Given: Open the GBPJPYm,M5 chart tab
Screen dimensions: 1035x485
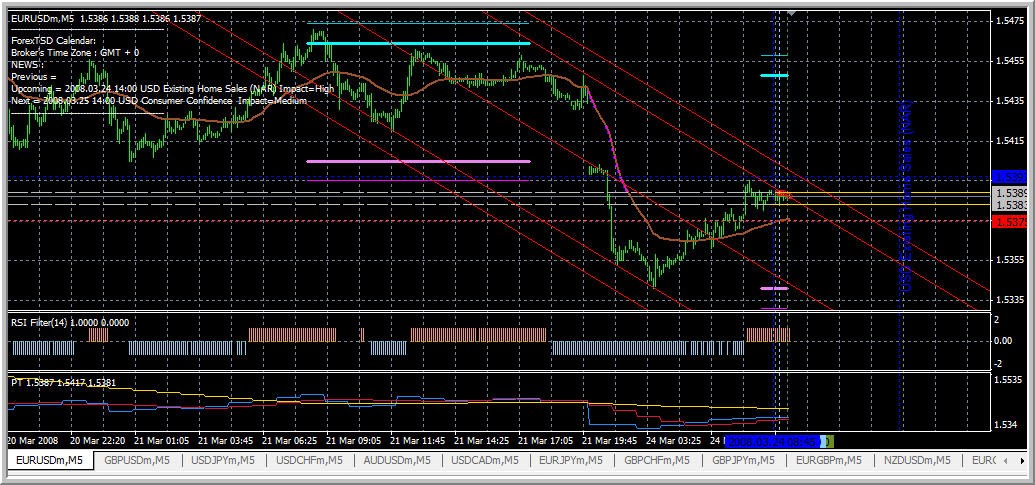Looking at the screenshot, I should coord(743,460).
